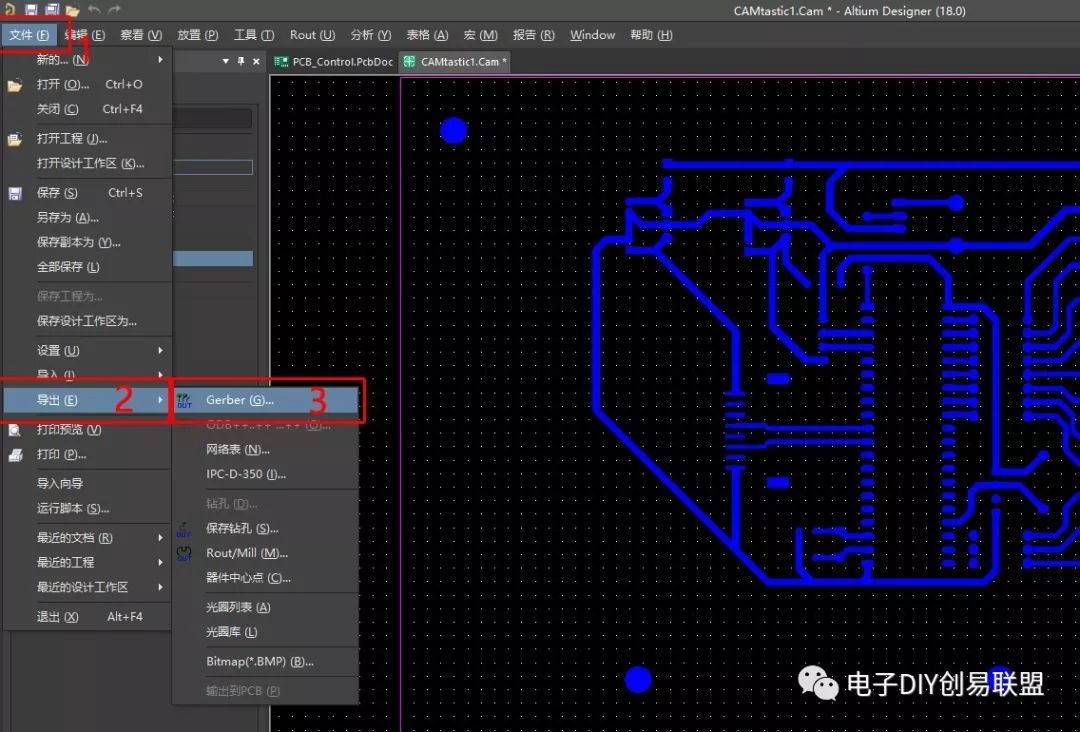Click the print preview icon beside 打印预览

(x=14, y=430)
